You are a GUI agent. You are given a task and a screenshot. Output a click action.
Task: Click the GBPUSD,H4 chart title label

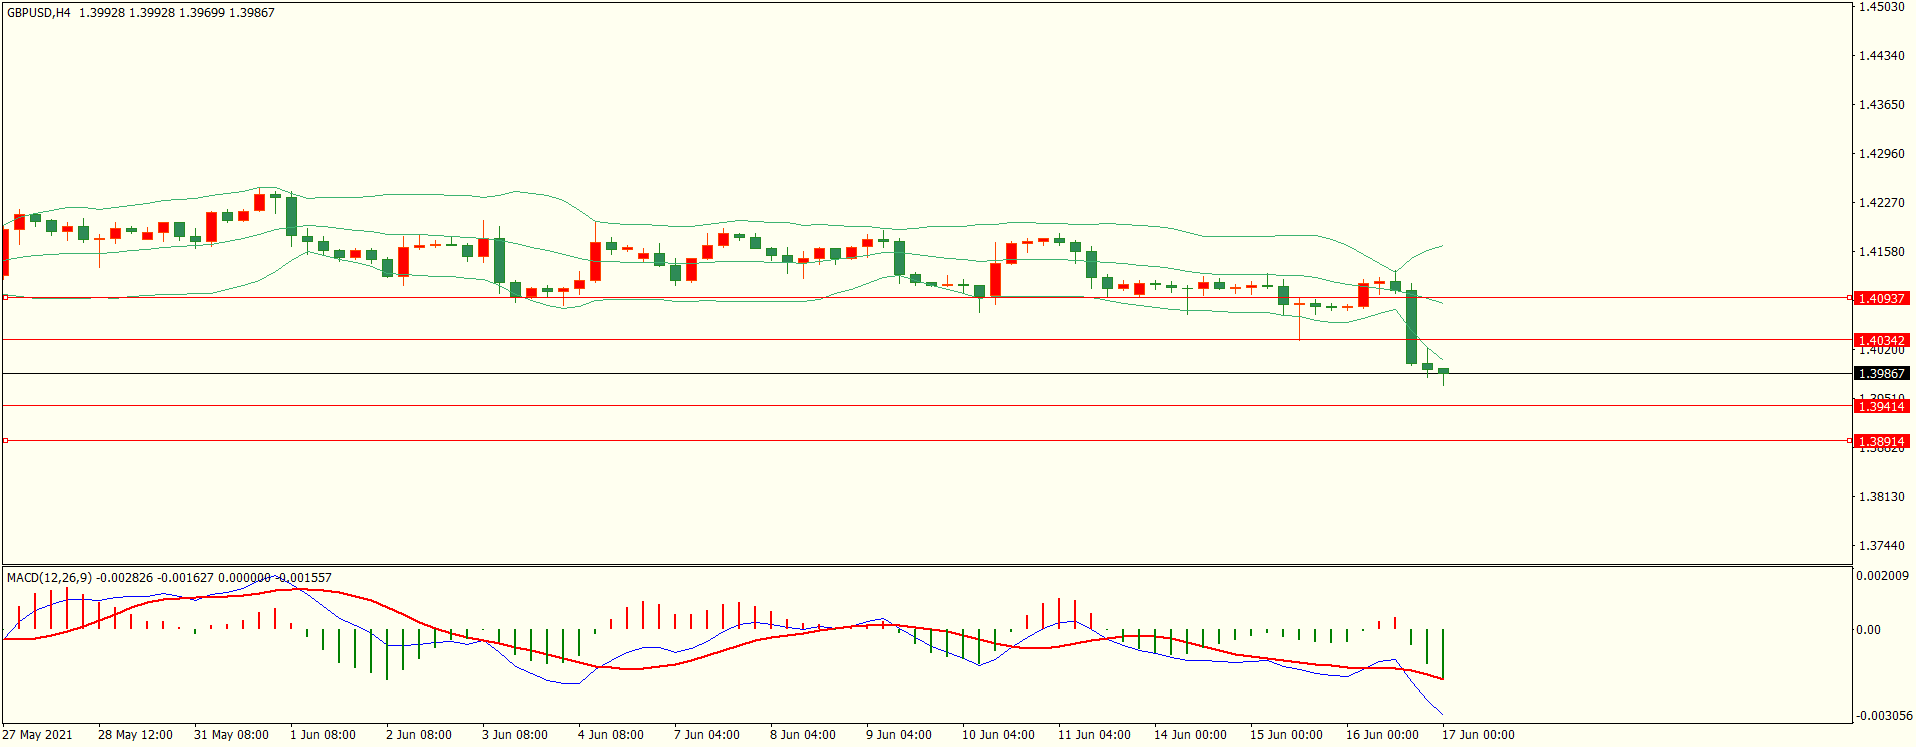[39, 13]
